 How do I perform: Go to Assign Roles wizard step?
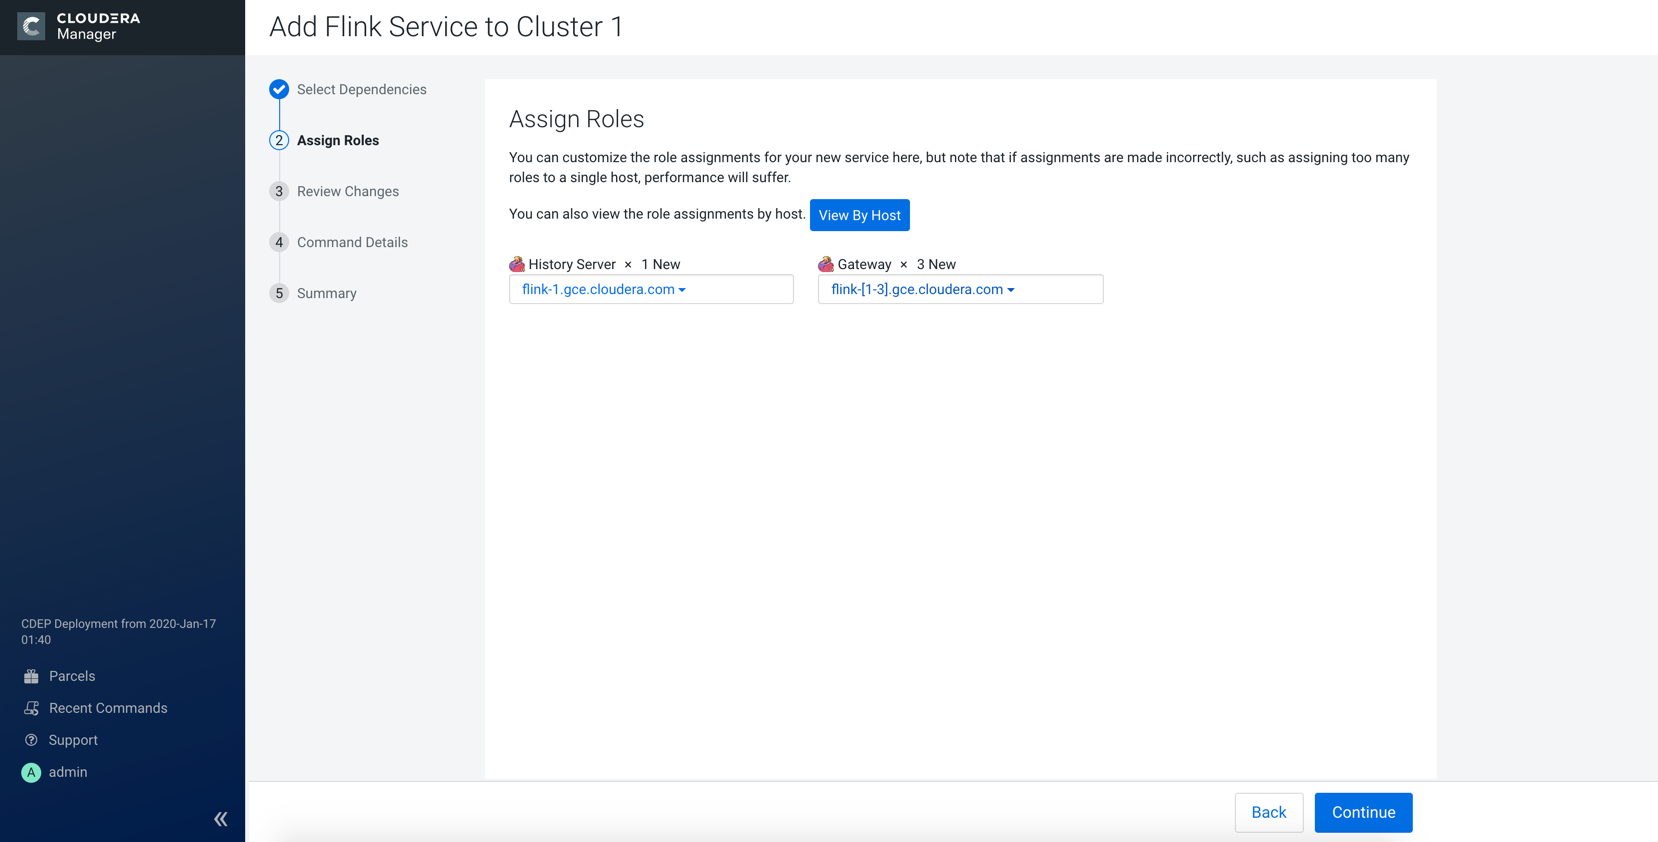(337, 141)
